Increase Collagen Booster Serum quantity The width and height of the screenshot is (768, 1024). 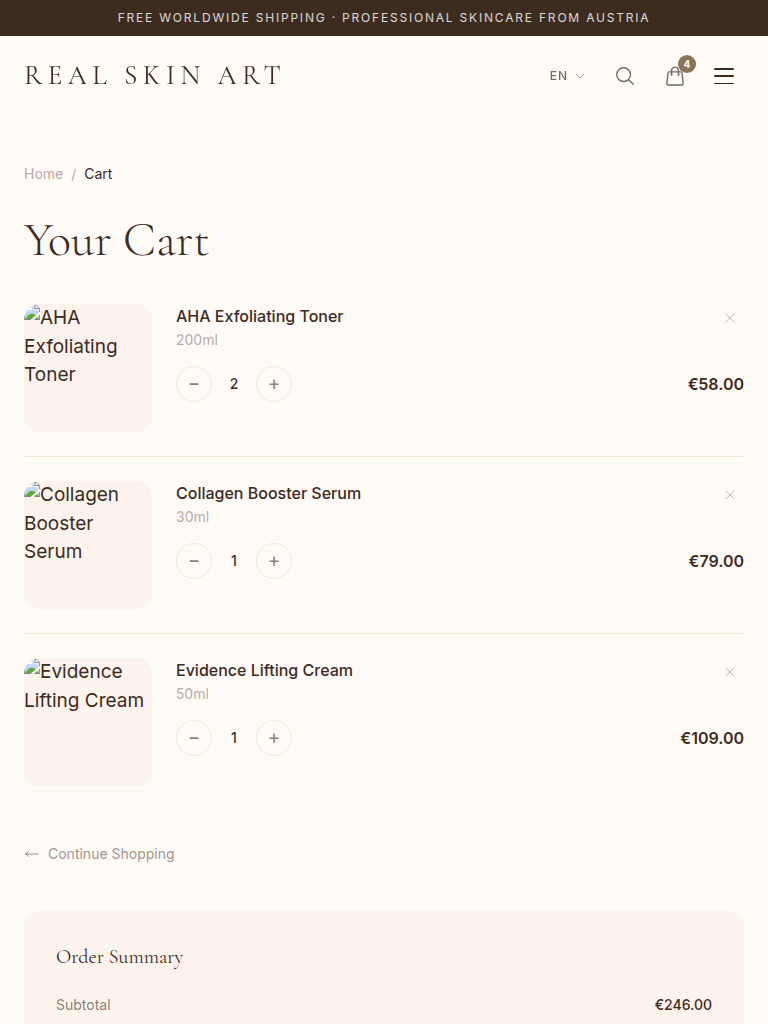click(x=274, y=561)
